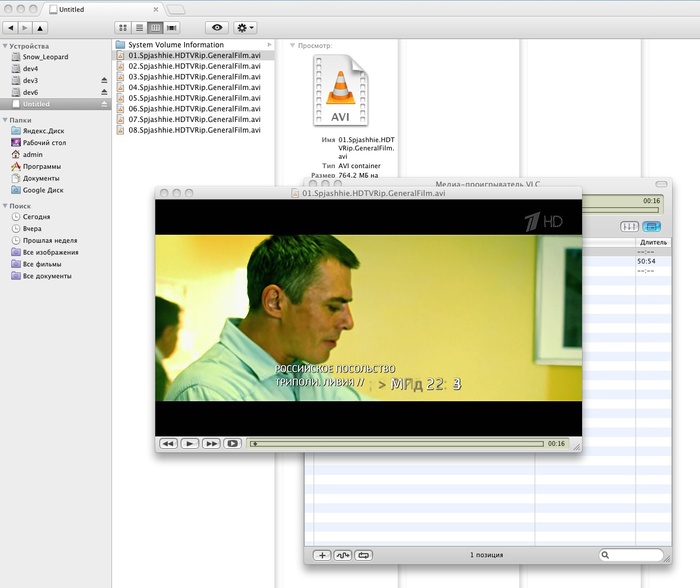
Task: Click the fast-forward button in video player
Action: click(211, 443)
